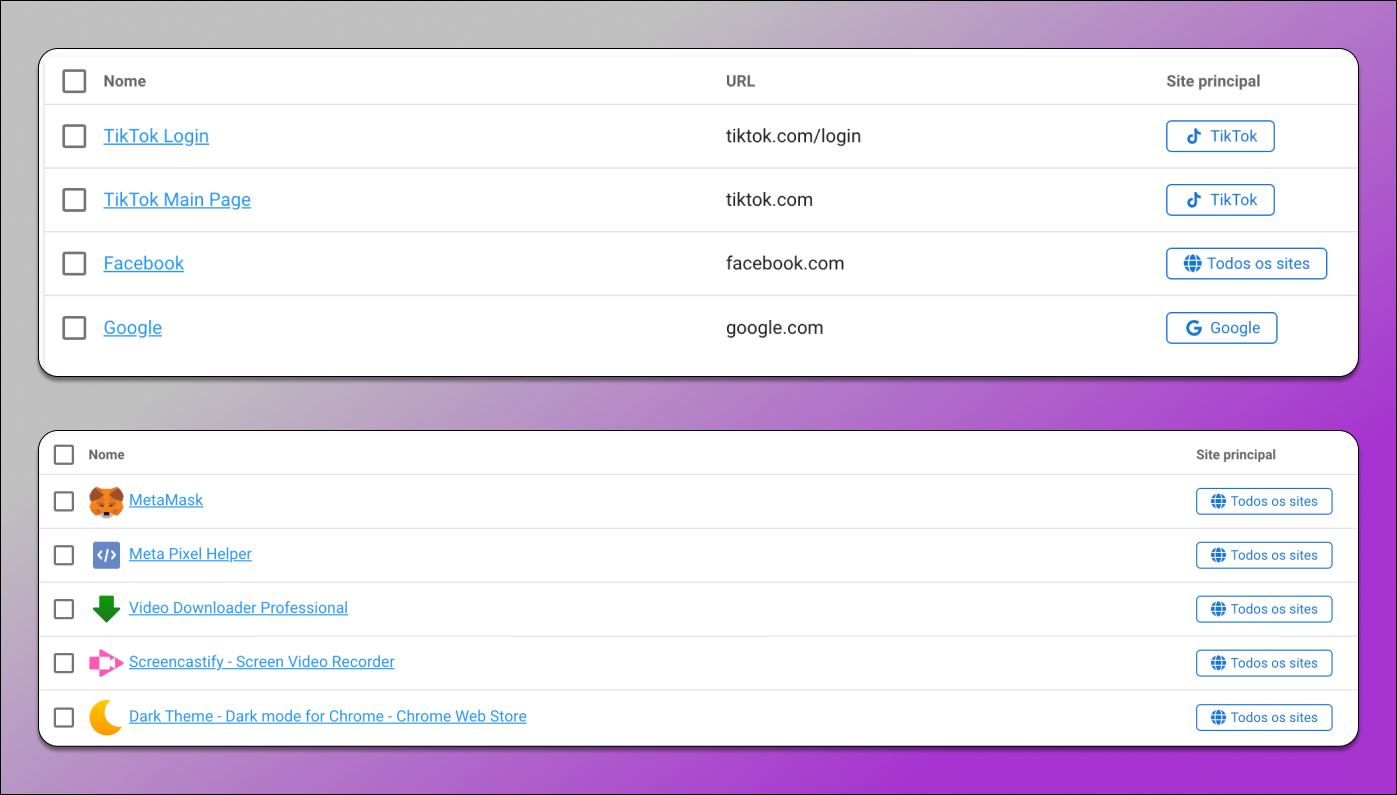
Task: Click the facebook.com URL text
Action: tap(785, 264)
